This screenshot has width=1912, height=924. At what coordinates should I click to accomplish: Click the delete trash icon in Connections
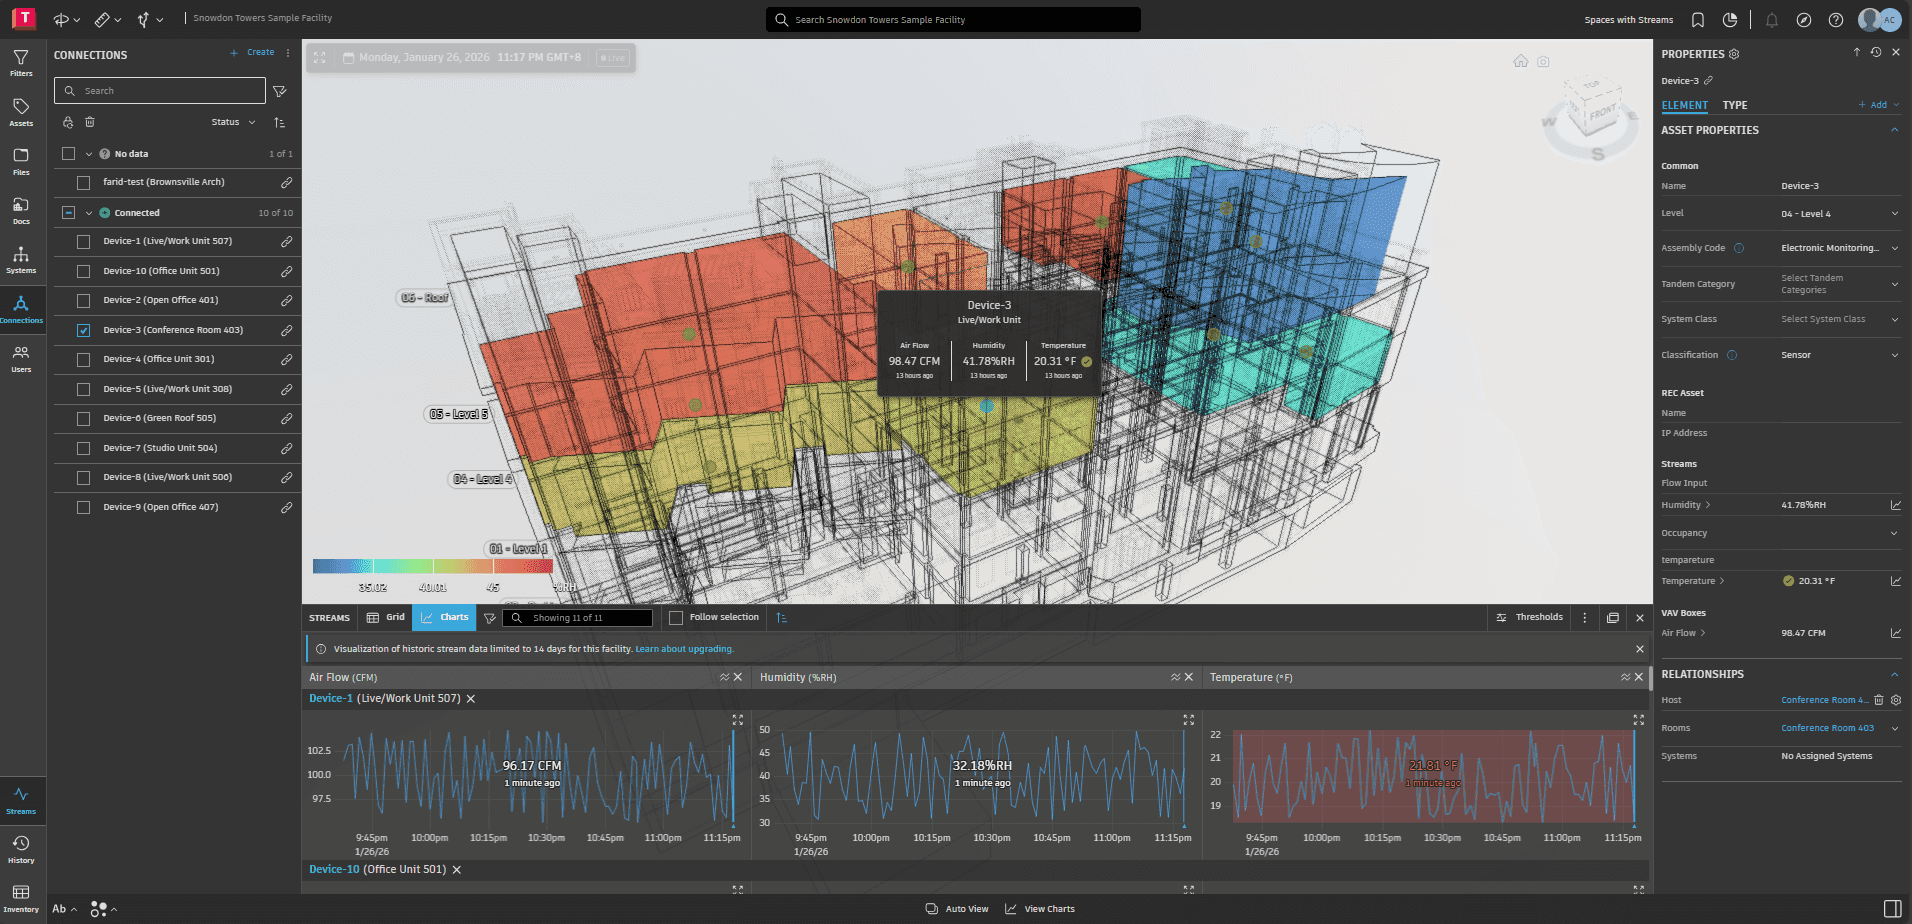[x=90, y=122]
